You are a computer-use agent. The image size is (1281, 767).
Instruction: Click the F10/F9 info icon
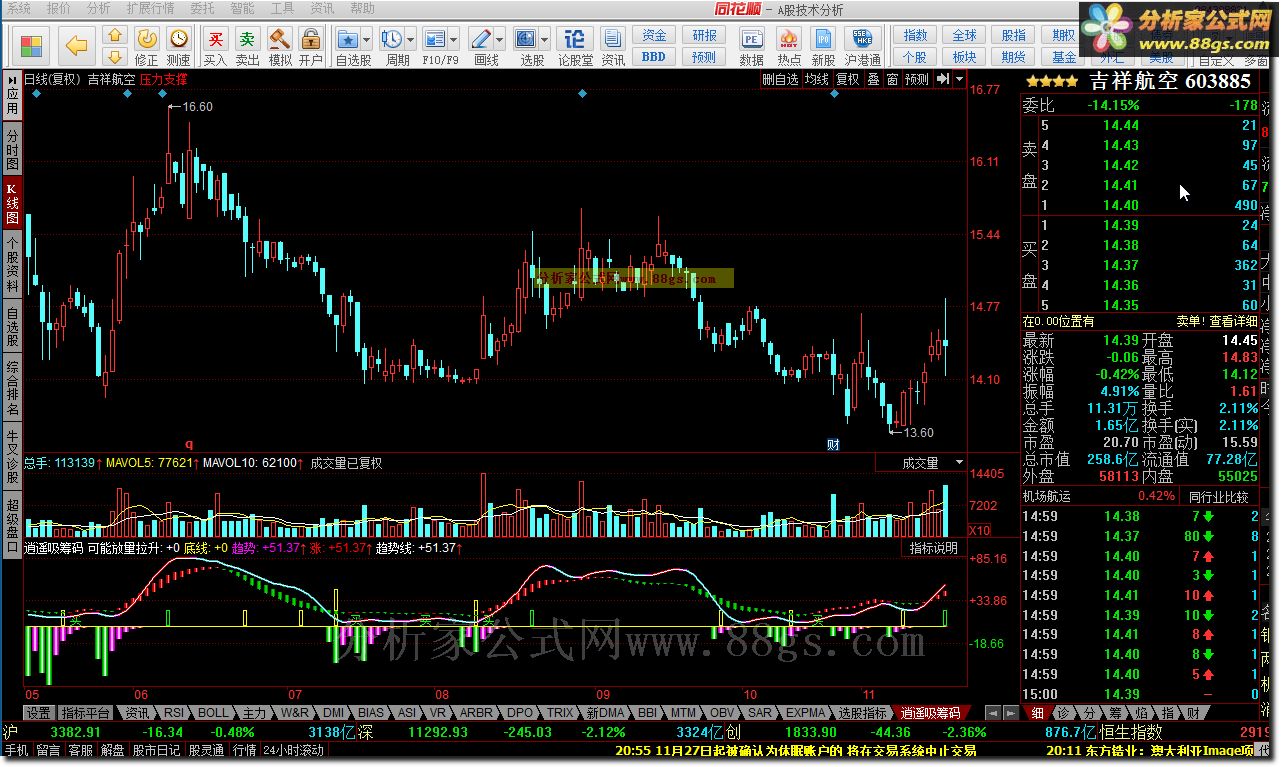(435, 39)
